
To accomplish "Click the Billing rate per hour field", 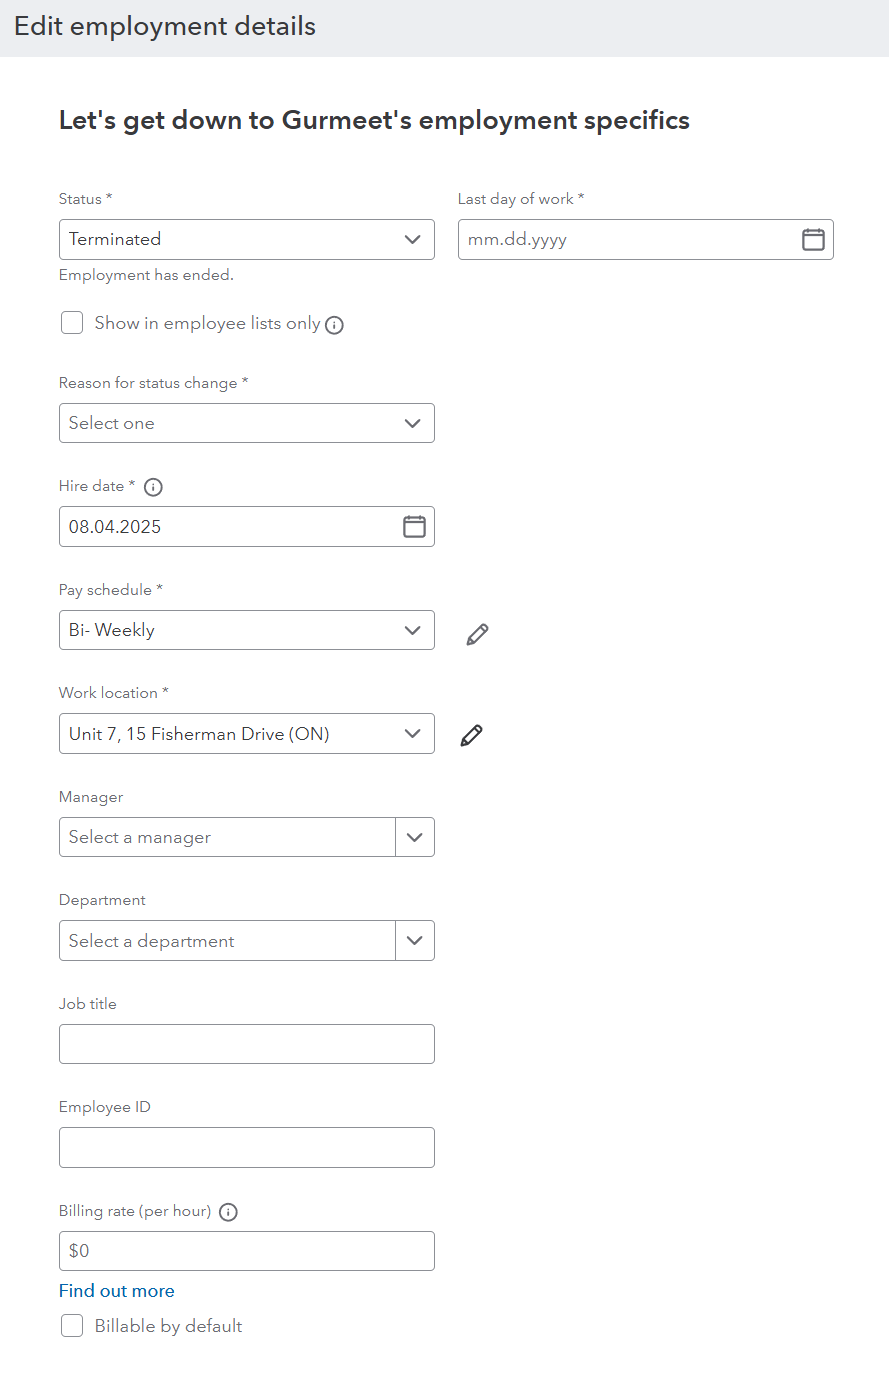I will pos(246,1251).
